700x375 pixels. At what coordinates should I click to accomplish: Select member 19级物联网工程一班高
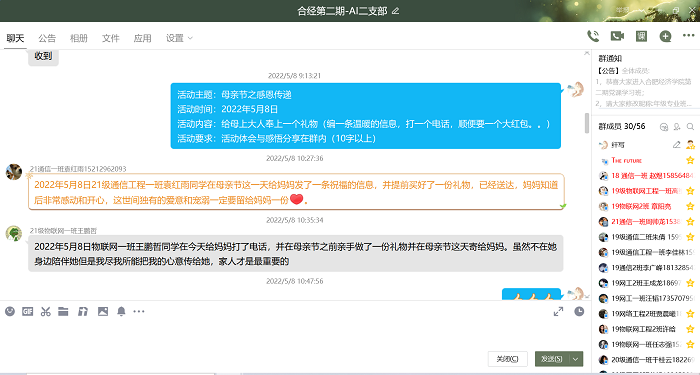pos(646,191)
